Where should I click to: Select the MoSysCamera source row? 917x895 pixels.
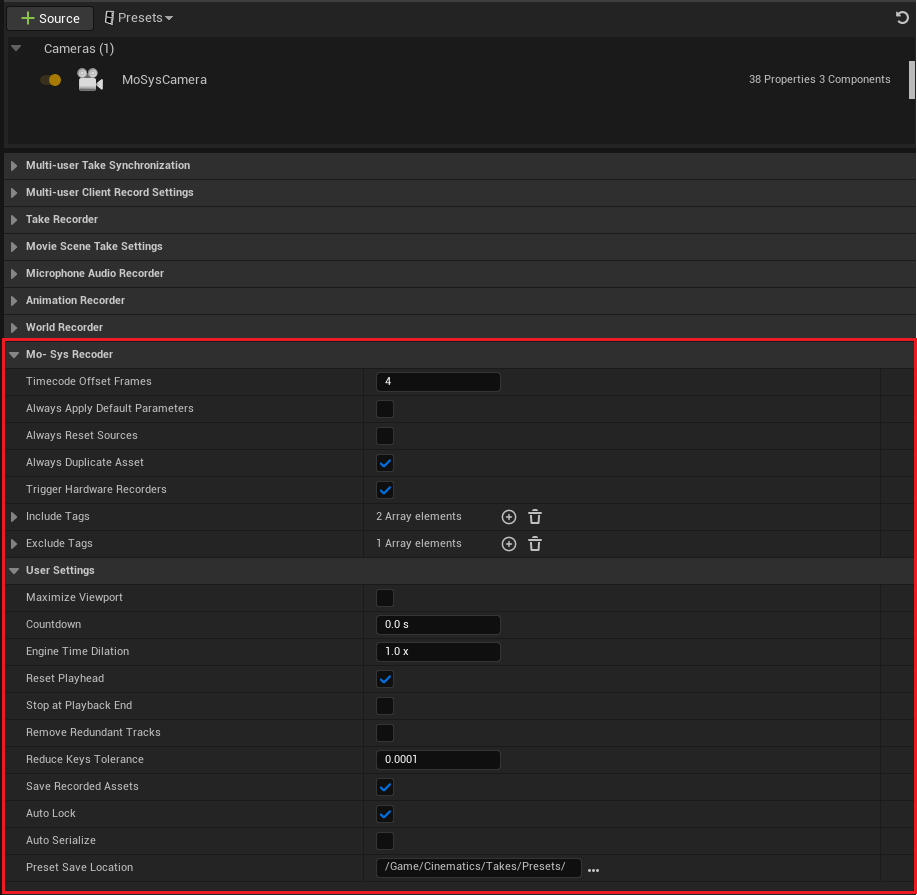456,80
